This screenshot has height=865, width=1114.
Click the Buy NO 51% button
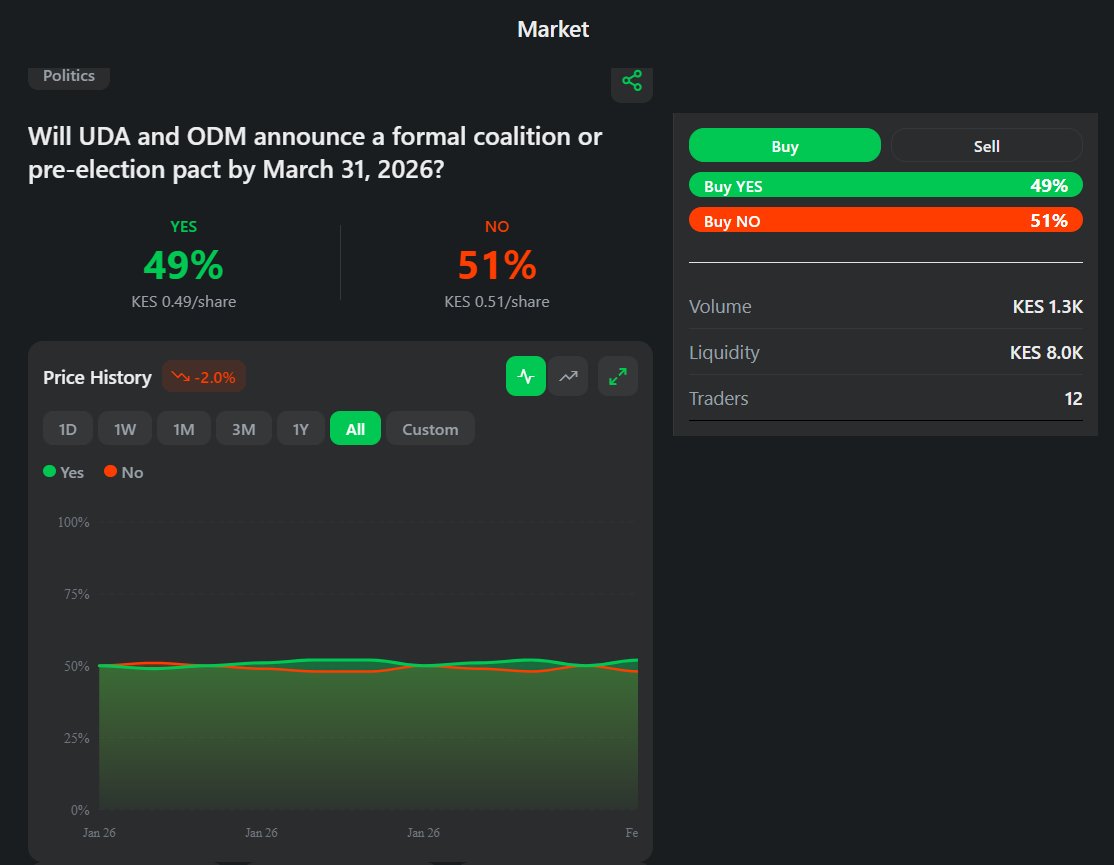(x=885, y=220)
